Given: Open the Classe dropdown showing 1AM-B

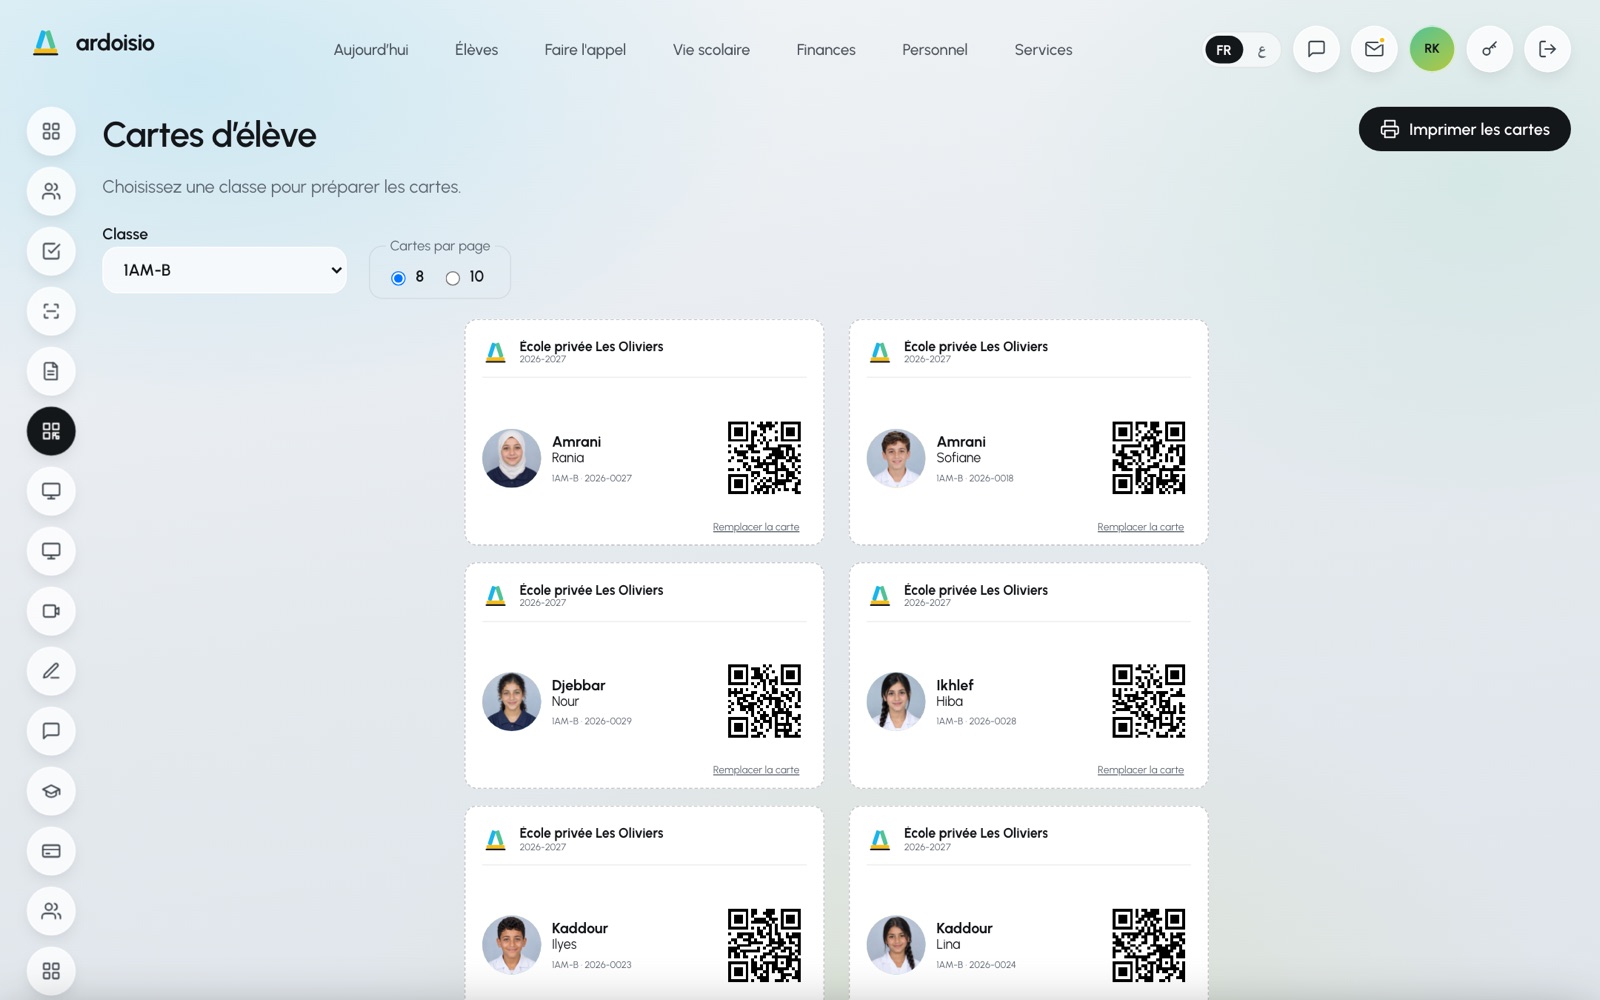Looking at the screenshot, I should point(225,270).
